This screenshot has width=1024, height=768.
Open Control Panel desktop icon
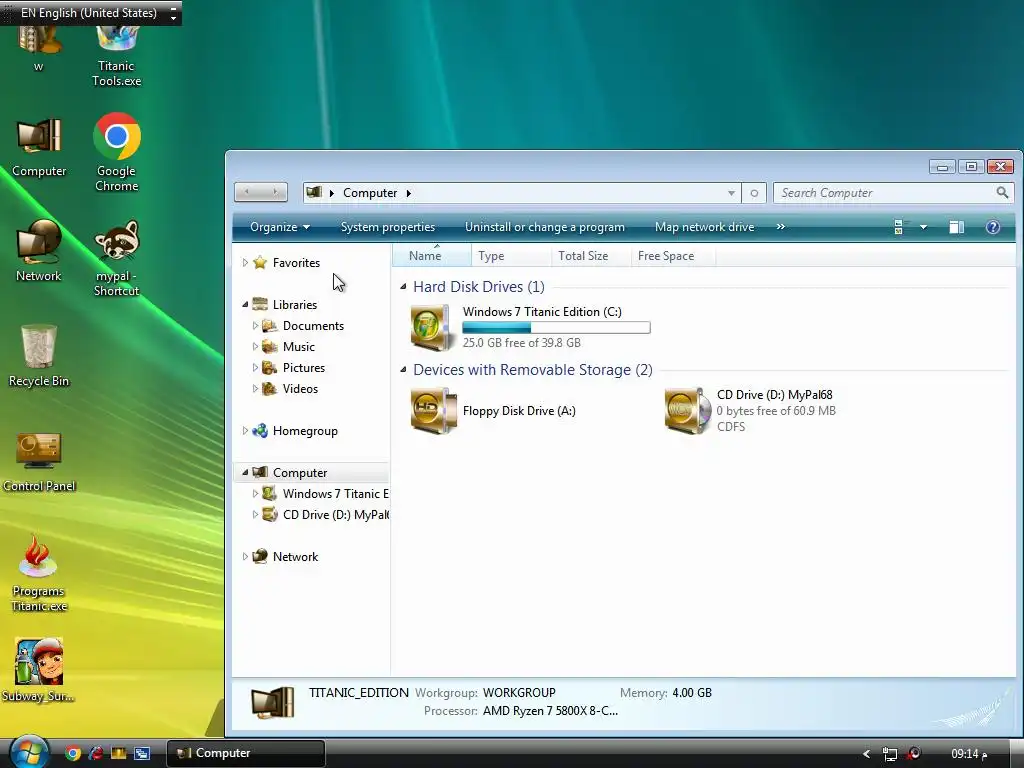click(39, 462)
